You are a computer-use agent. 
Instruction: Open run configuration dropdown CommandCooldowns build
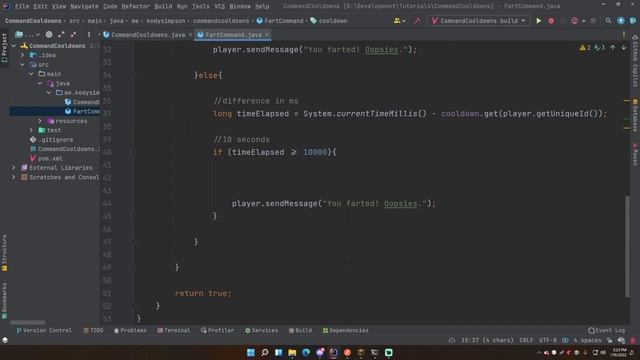click(478, 21)
